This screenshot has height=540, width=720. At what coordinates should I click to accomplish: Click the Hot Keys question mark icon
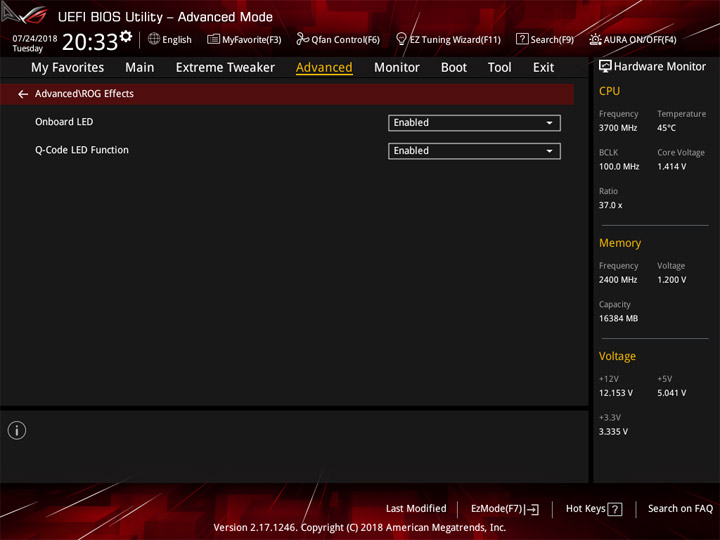coord(615,509)
